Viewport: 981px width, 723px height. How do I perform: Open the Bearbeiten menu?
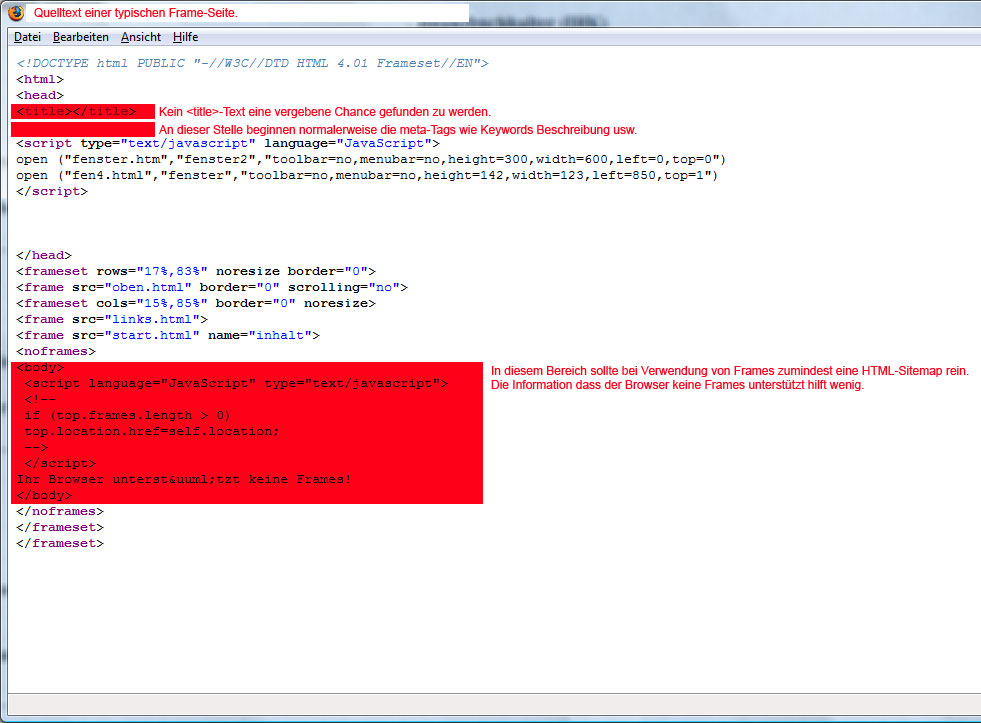coord(81,37)
